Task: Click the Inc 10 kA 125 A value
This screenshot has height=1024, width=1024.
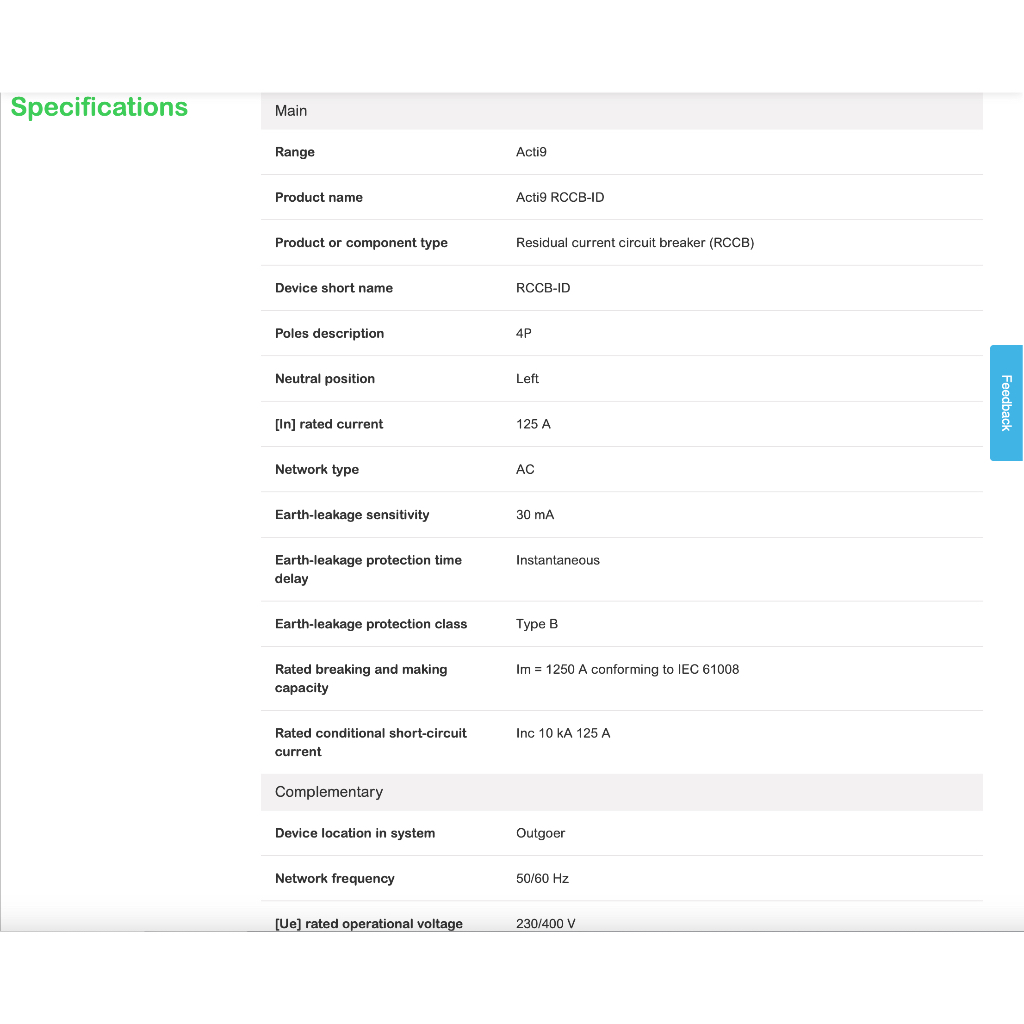Action: [563, 733]
